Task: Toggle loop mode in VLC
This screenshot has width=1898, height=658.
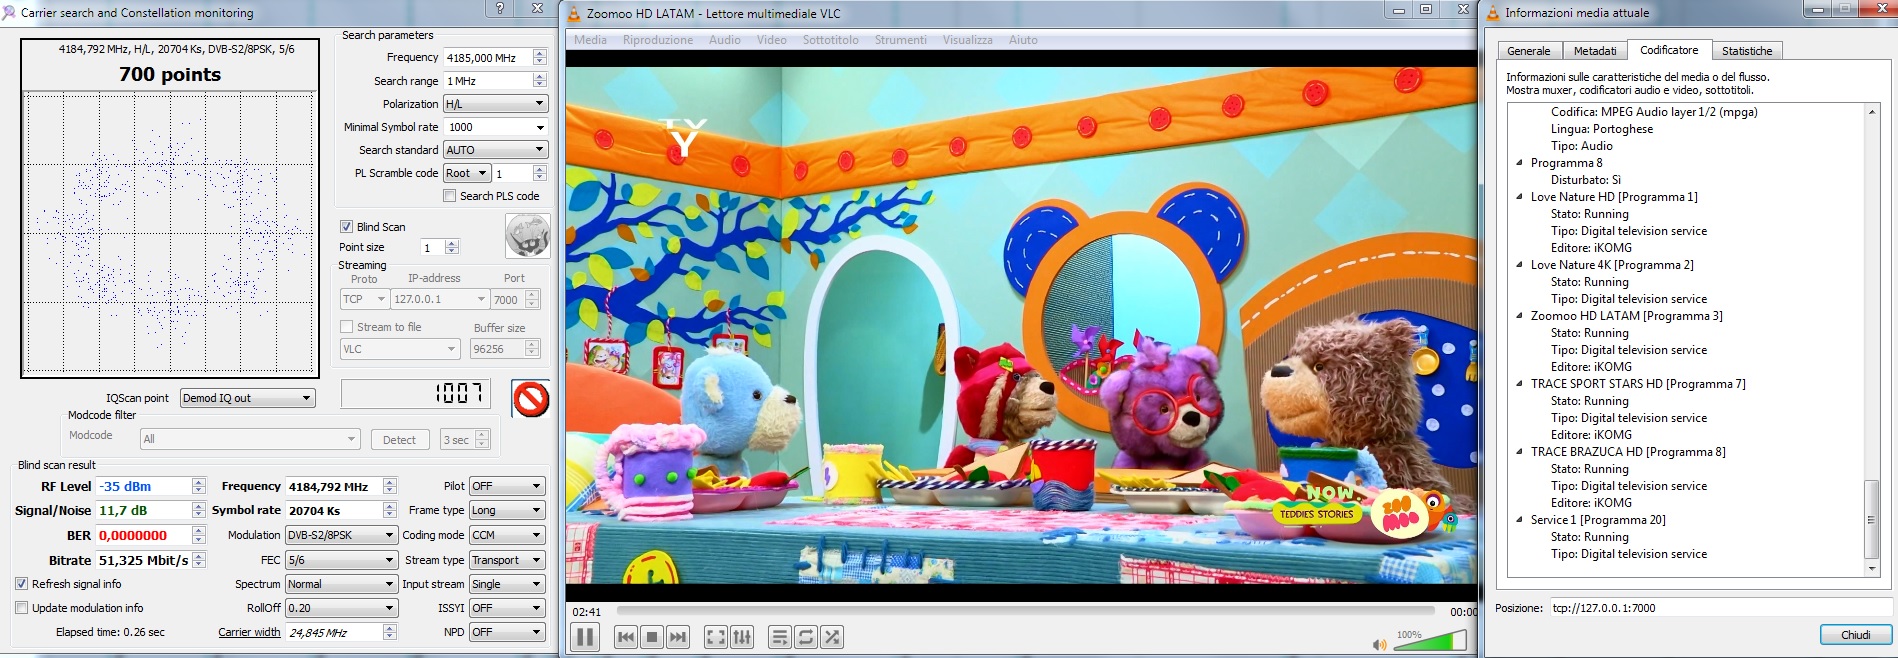Action: [x=806, y=637]
